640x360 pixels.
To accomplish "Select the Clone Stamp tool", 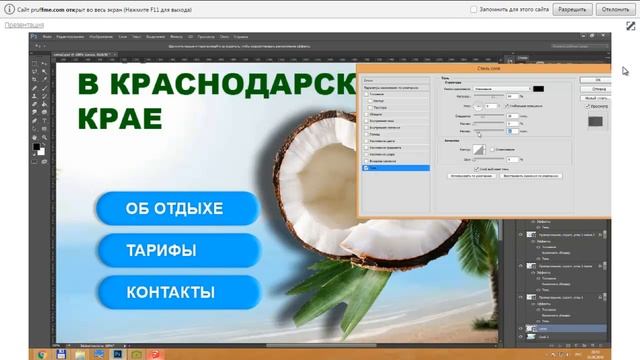I will point(35,96).
